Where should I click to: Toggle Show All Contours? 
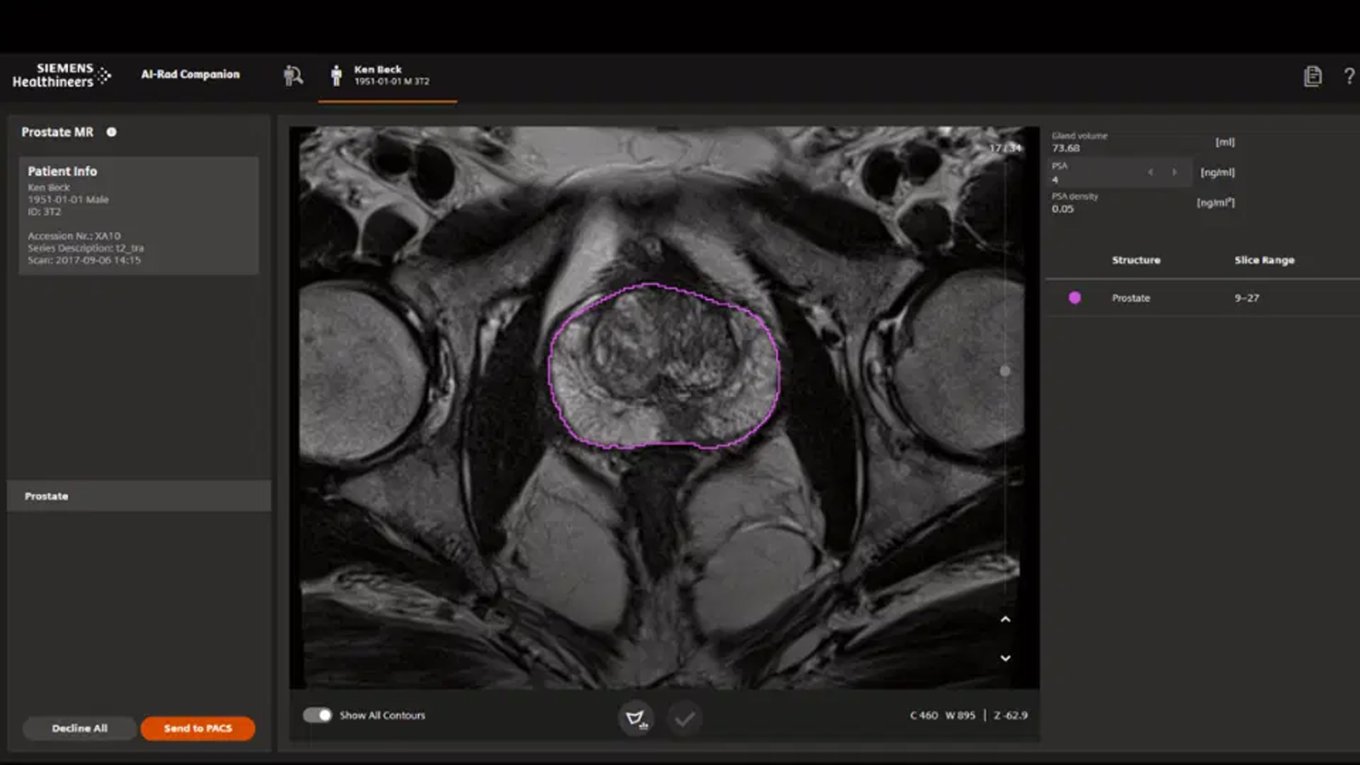point(318,715)
